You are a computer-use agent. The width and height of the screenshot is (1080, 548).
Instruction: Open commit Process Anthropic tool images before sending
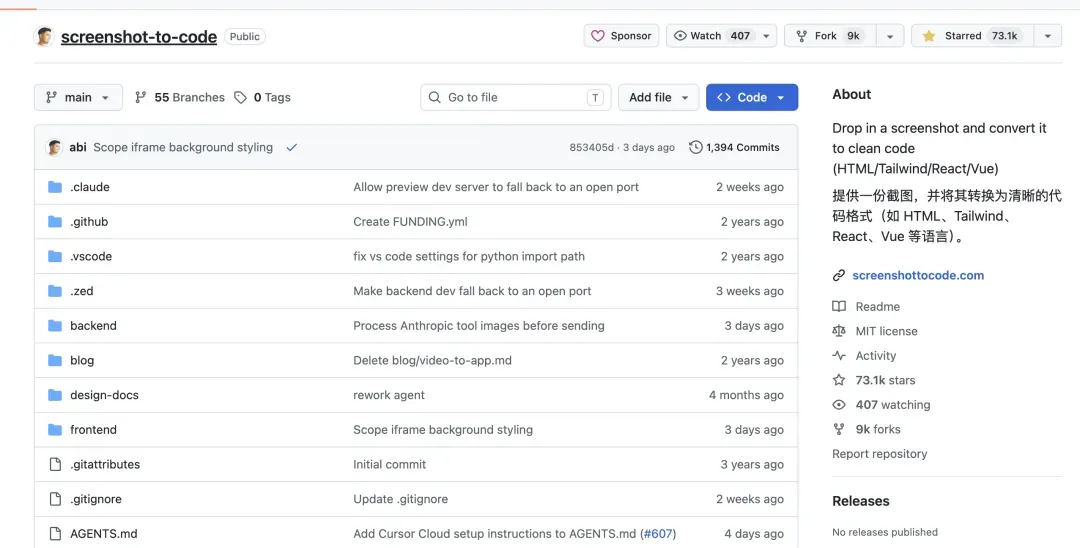pyautogui.click(x=479, y=326)
